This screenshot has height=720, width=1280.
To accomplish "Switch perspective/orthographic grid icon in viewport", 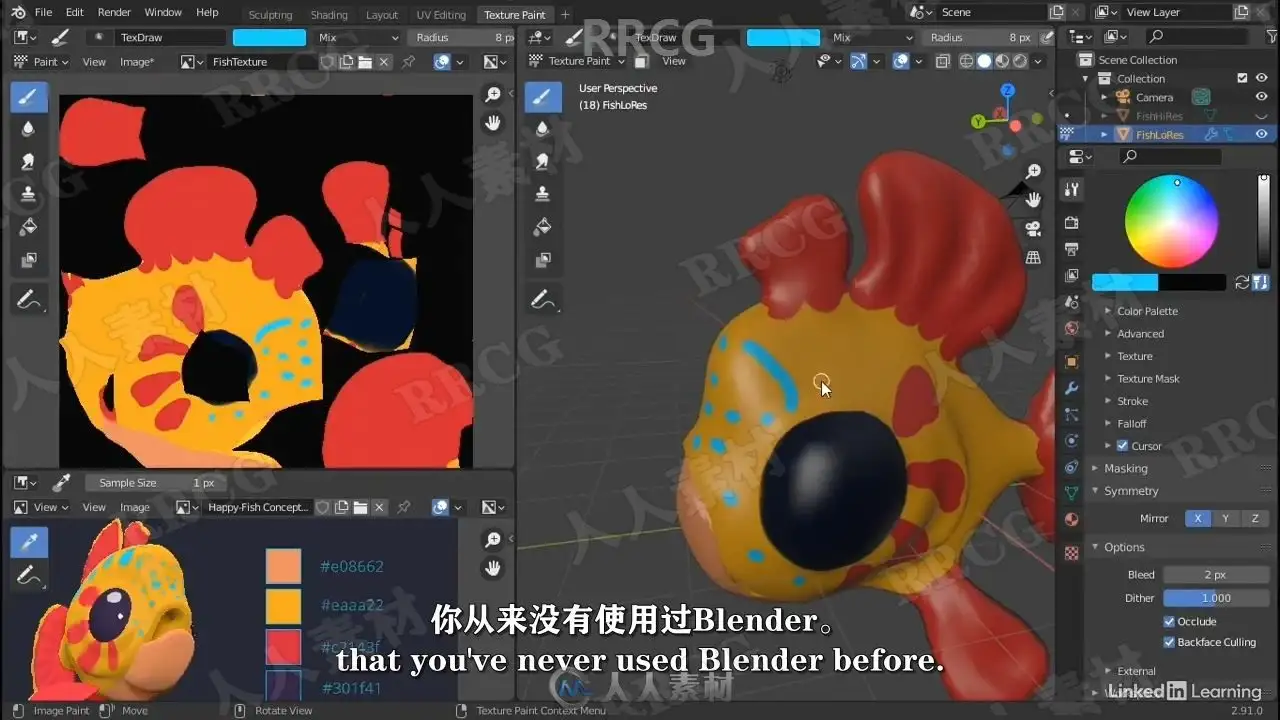I will 1033,257.
